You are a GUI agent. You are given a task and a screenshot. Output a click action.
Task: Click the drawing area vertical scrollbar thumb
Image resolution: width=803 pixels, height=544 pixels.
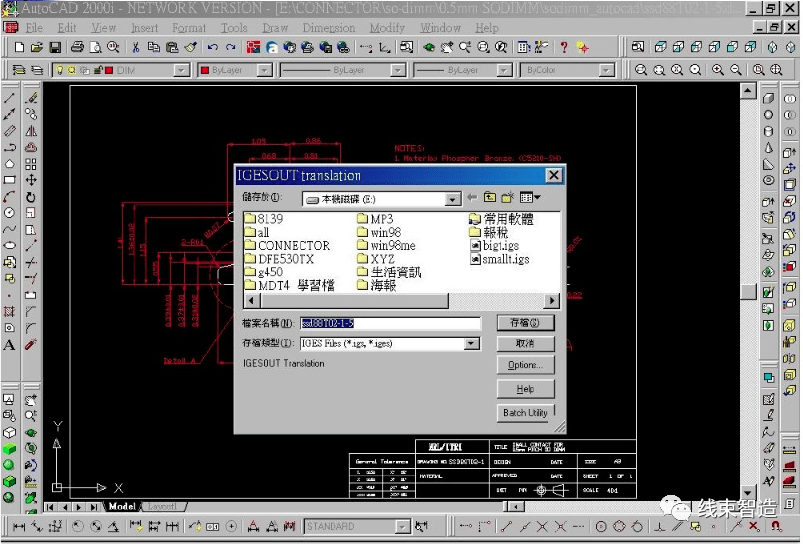point(748,292)
